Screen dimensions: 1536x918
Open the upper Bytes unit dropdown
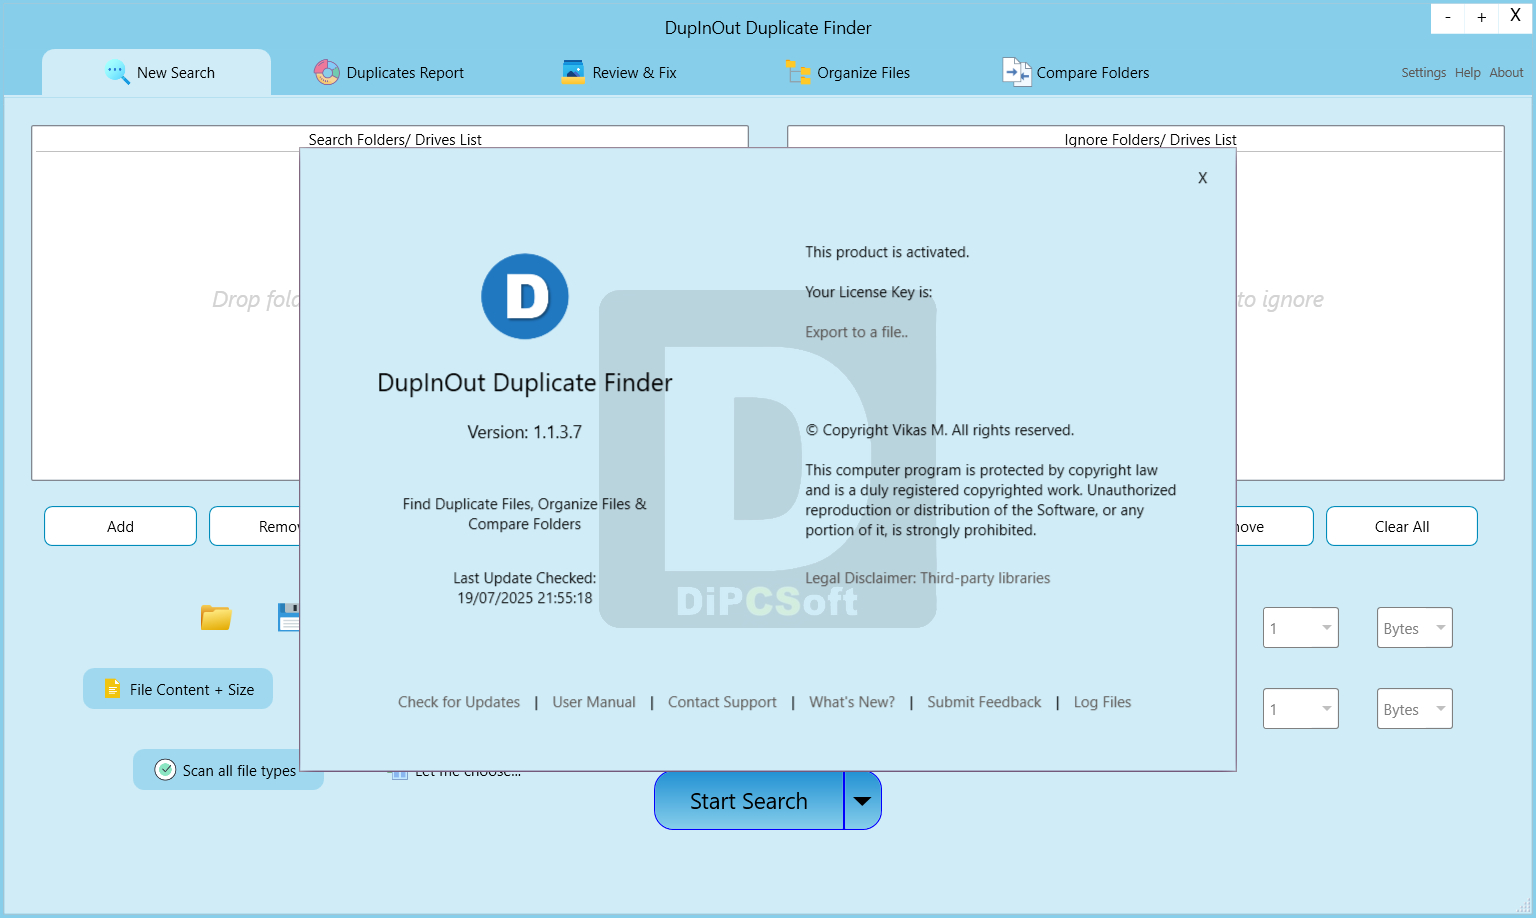click(x=1414, y=628)
